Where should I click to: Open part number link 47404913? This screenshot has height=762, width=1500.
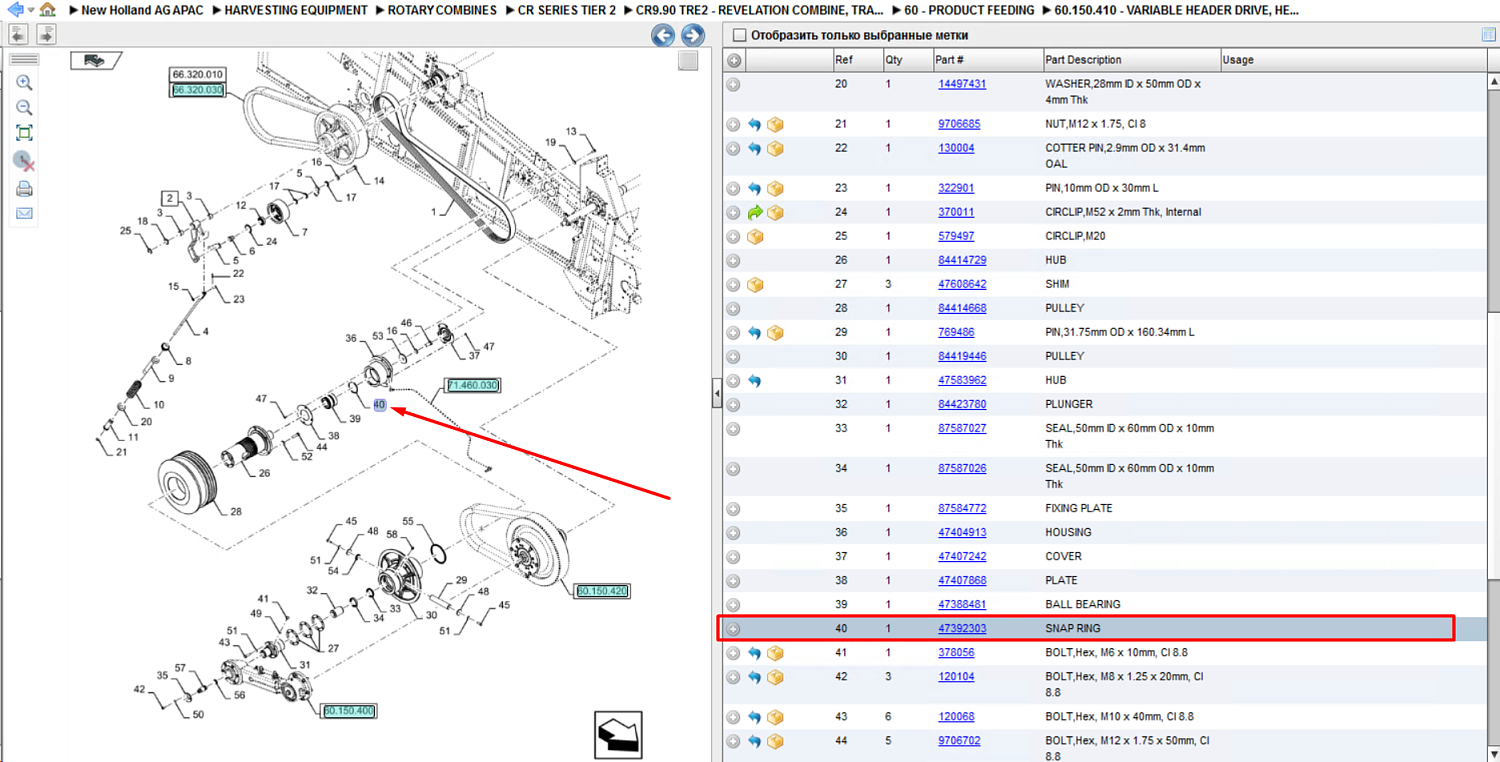pyautogui.click(x=962, y=532)
